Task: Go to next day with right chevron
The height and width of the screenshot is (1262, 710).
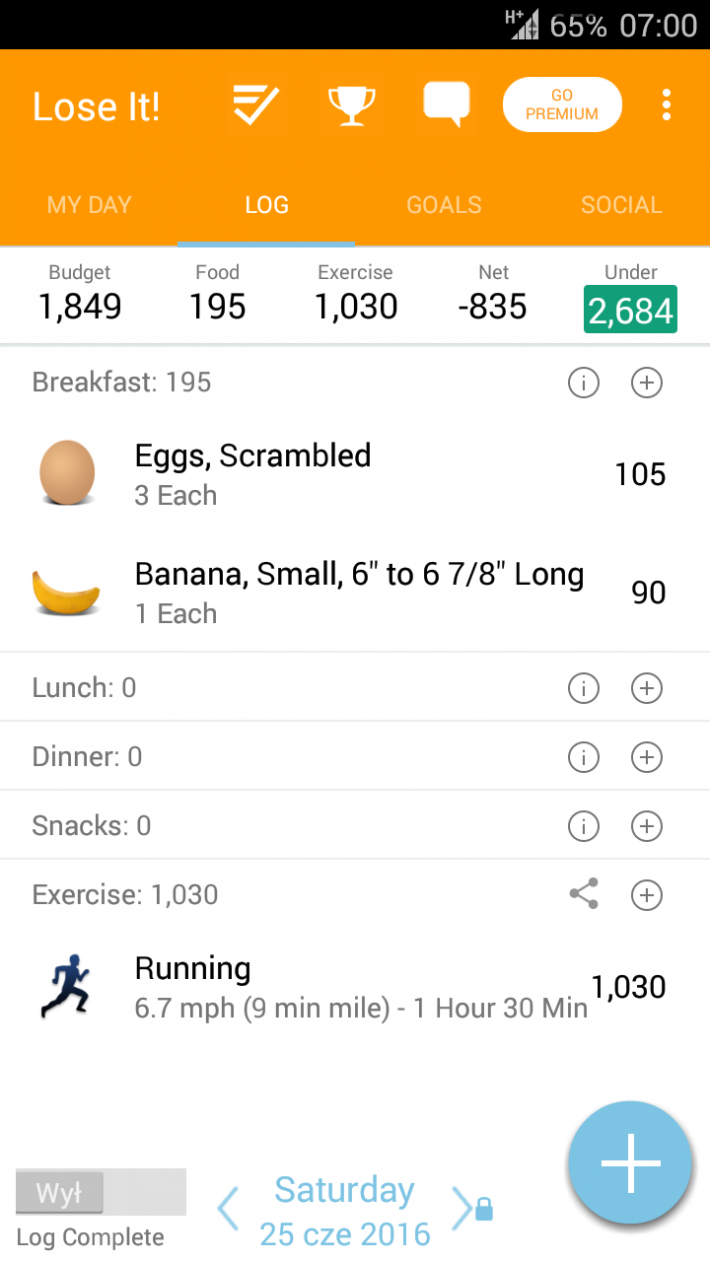Action: pos(461,1209)
